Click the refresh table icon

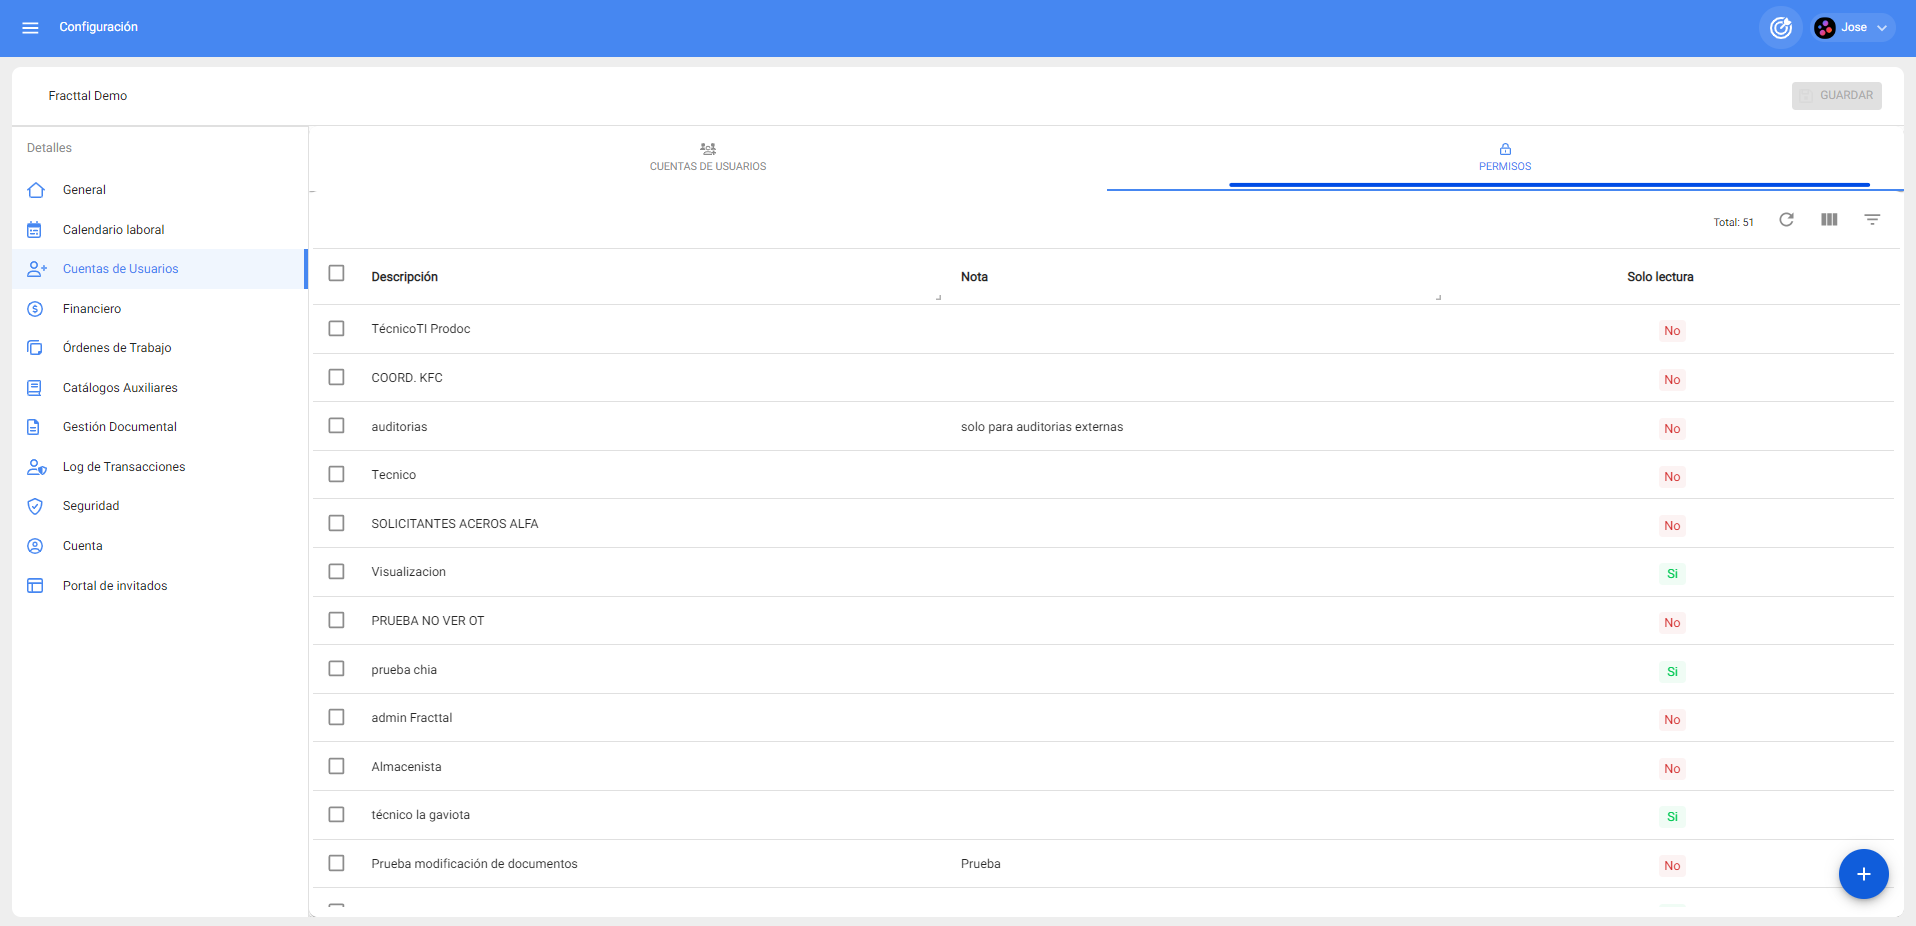click(x=1786, y=220)
